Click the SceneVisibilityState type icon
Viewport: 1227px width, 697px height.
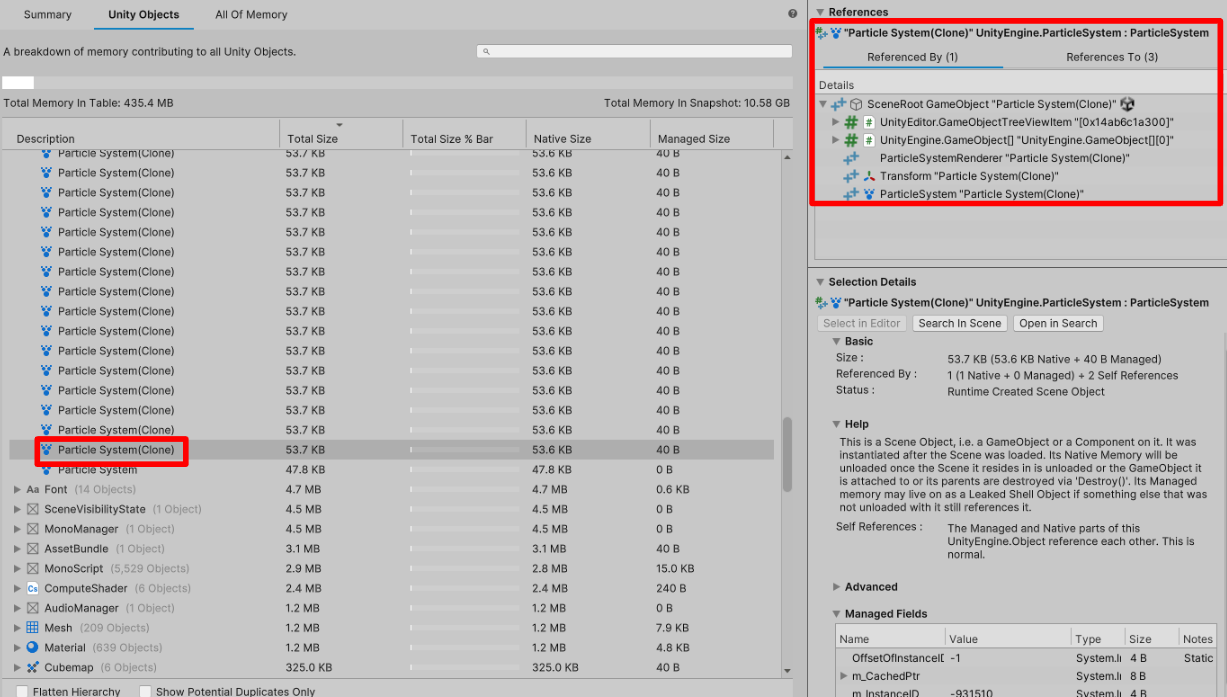pyautogui.click(x=32, y=509)
